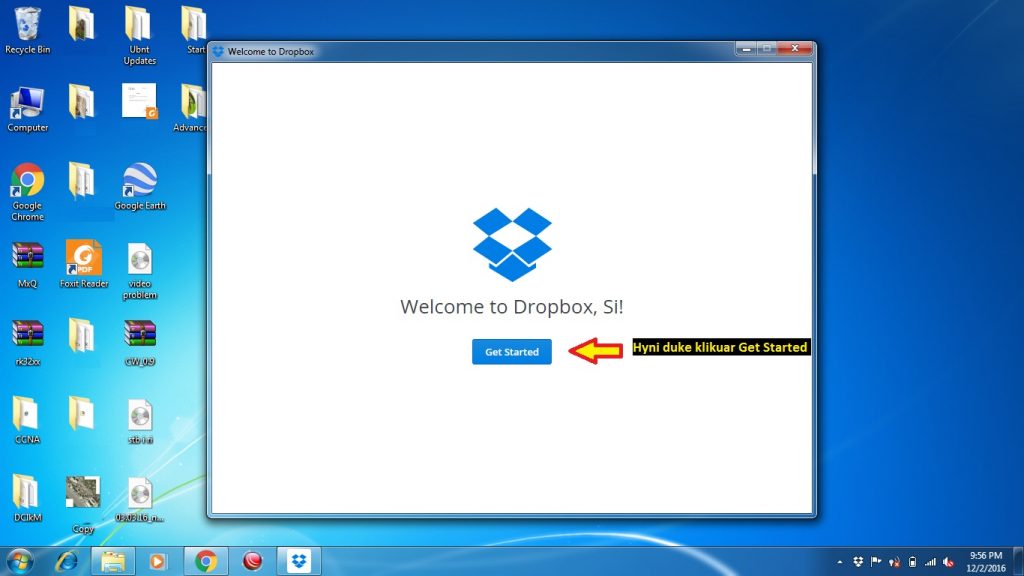The image size is (1024, 576).
Task: Select the document icon with orange badge
Action: [139, 101]
